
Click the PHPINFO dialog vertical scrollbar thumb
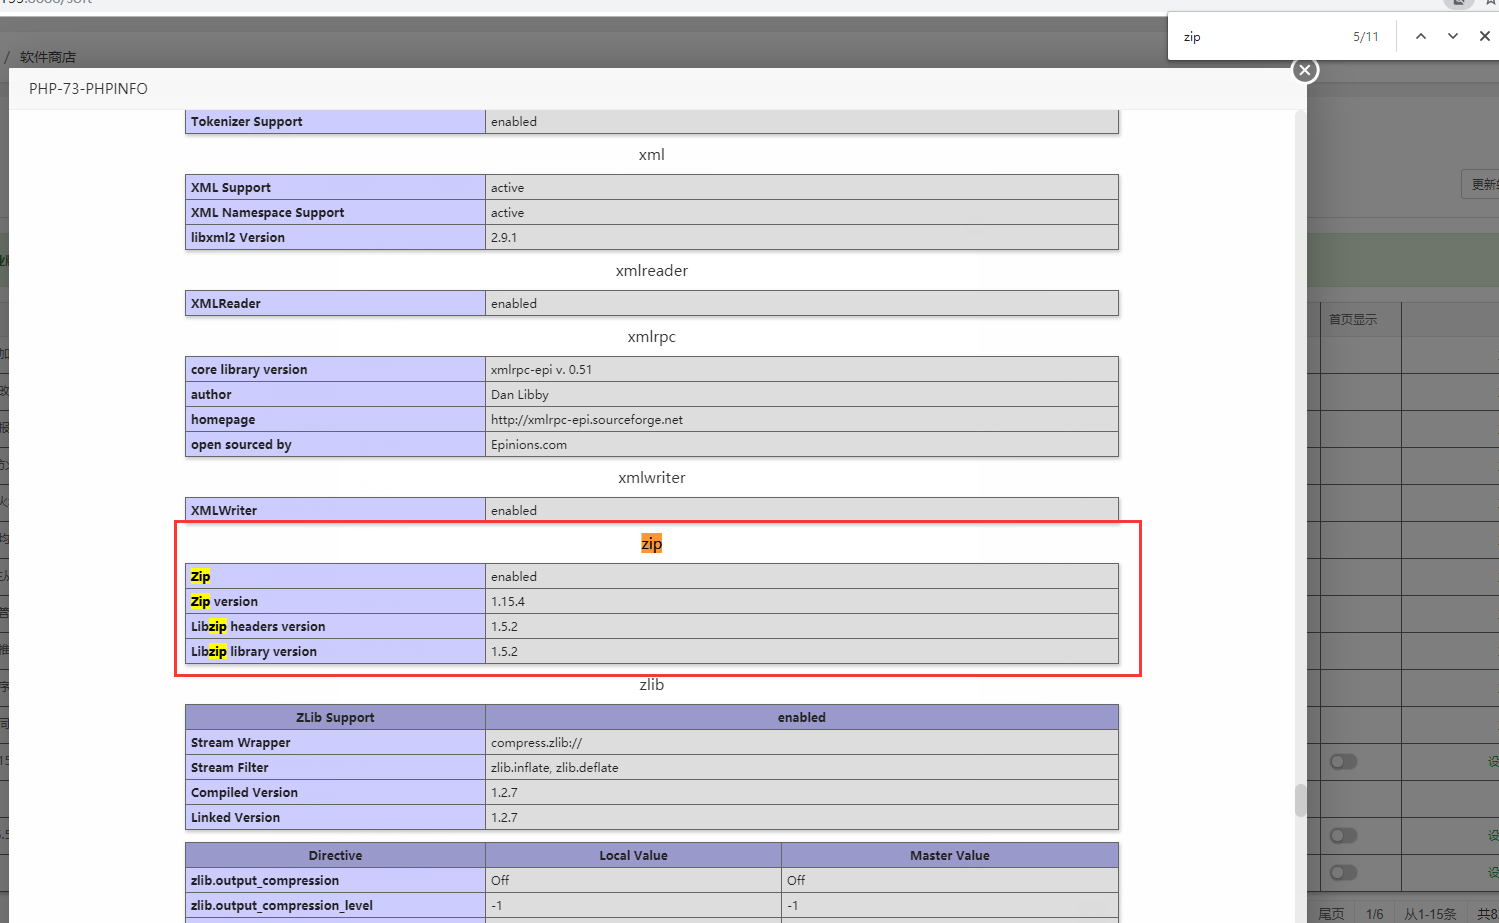(1300, 800)
